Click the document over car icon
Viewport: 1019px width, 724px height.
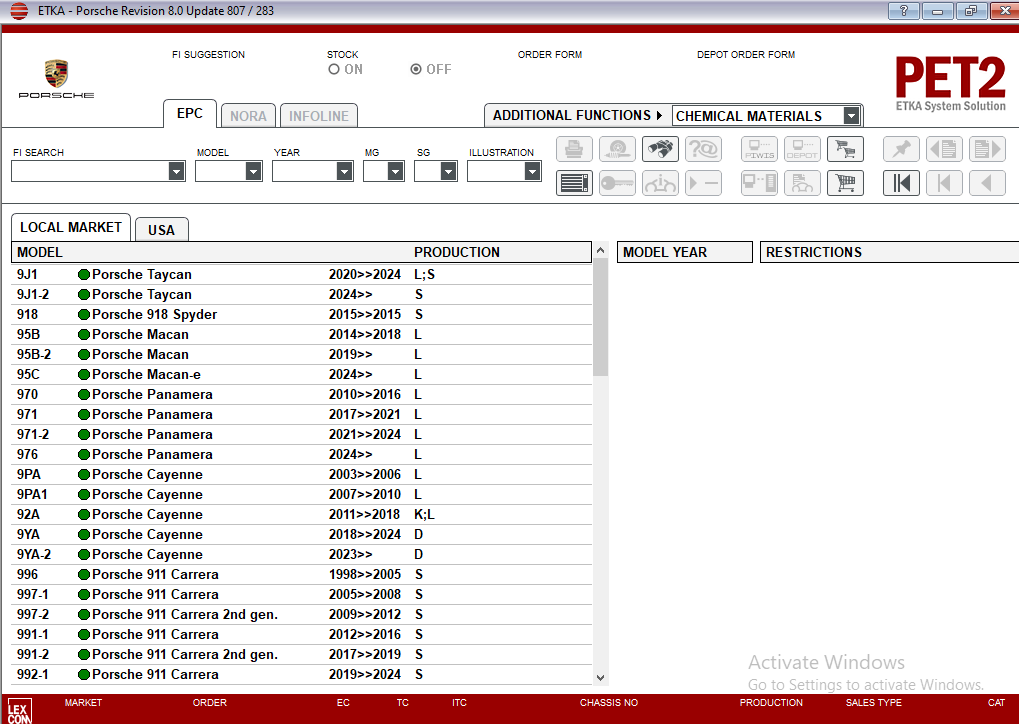pyautogui.click(x=802, y=183)
